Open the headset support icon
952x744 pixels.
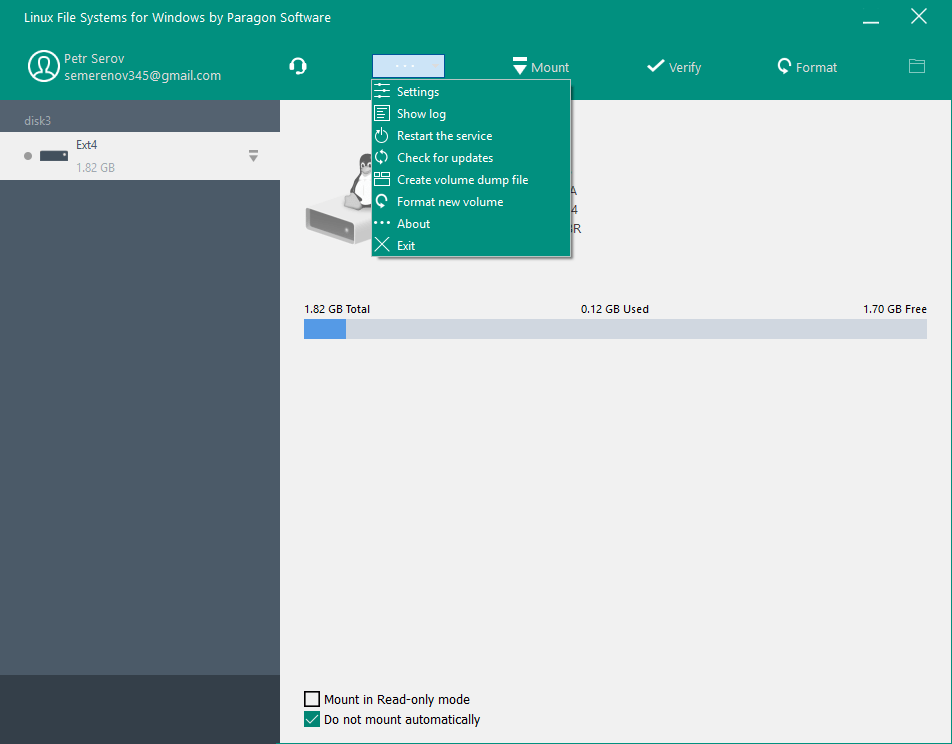point(297,65)
